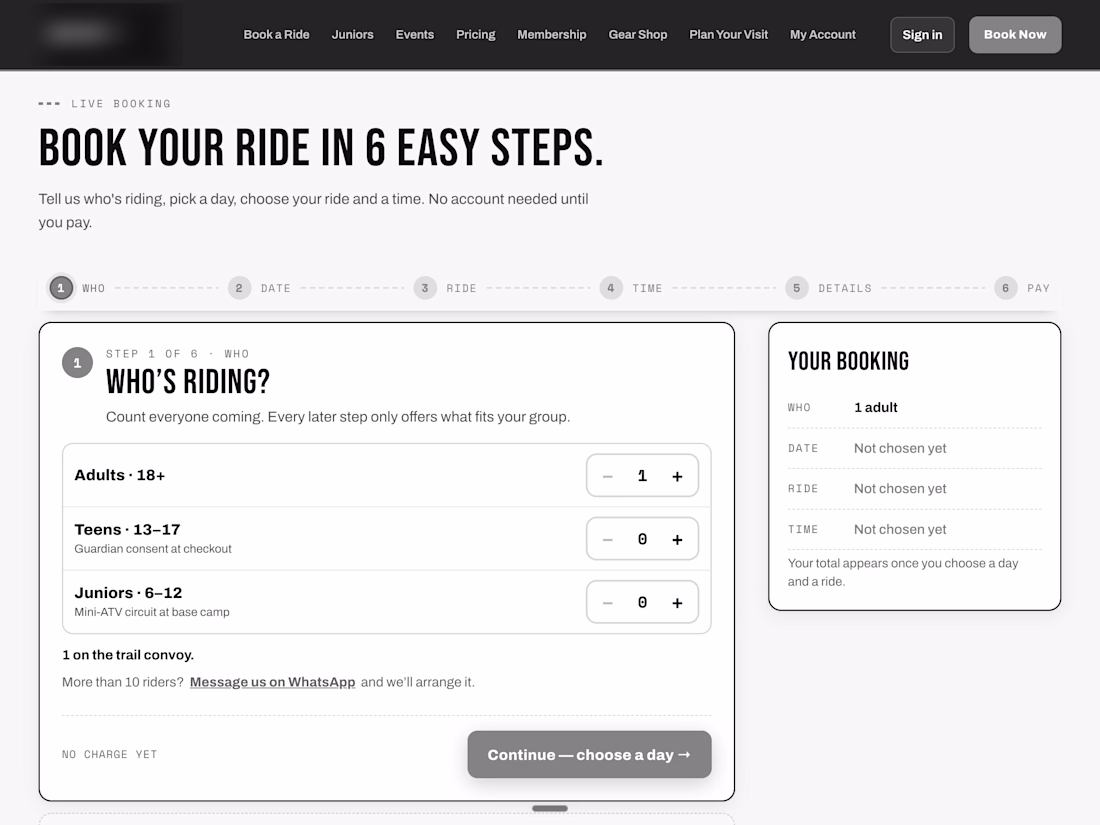Select step 6 Pay marker
The width and height of the screenshot is (1100, 825).
point(1006,288)
